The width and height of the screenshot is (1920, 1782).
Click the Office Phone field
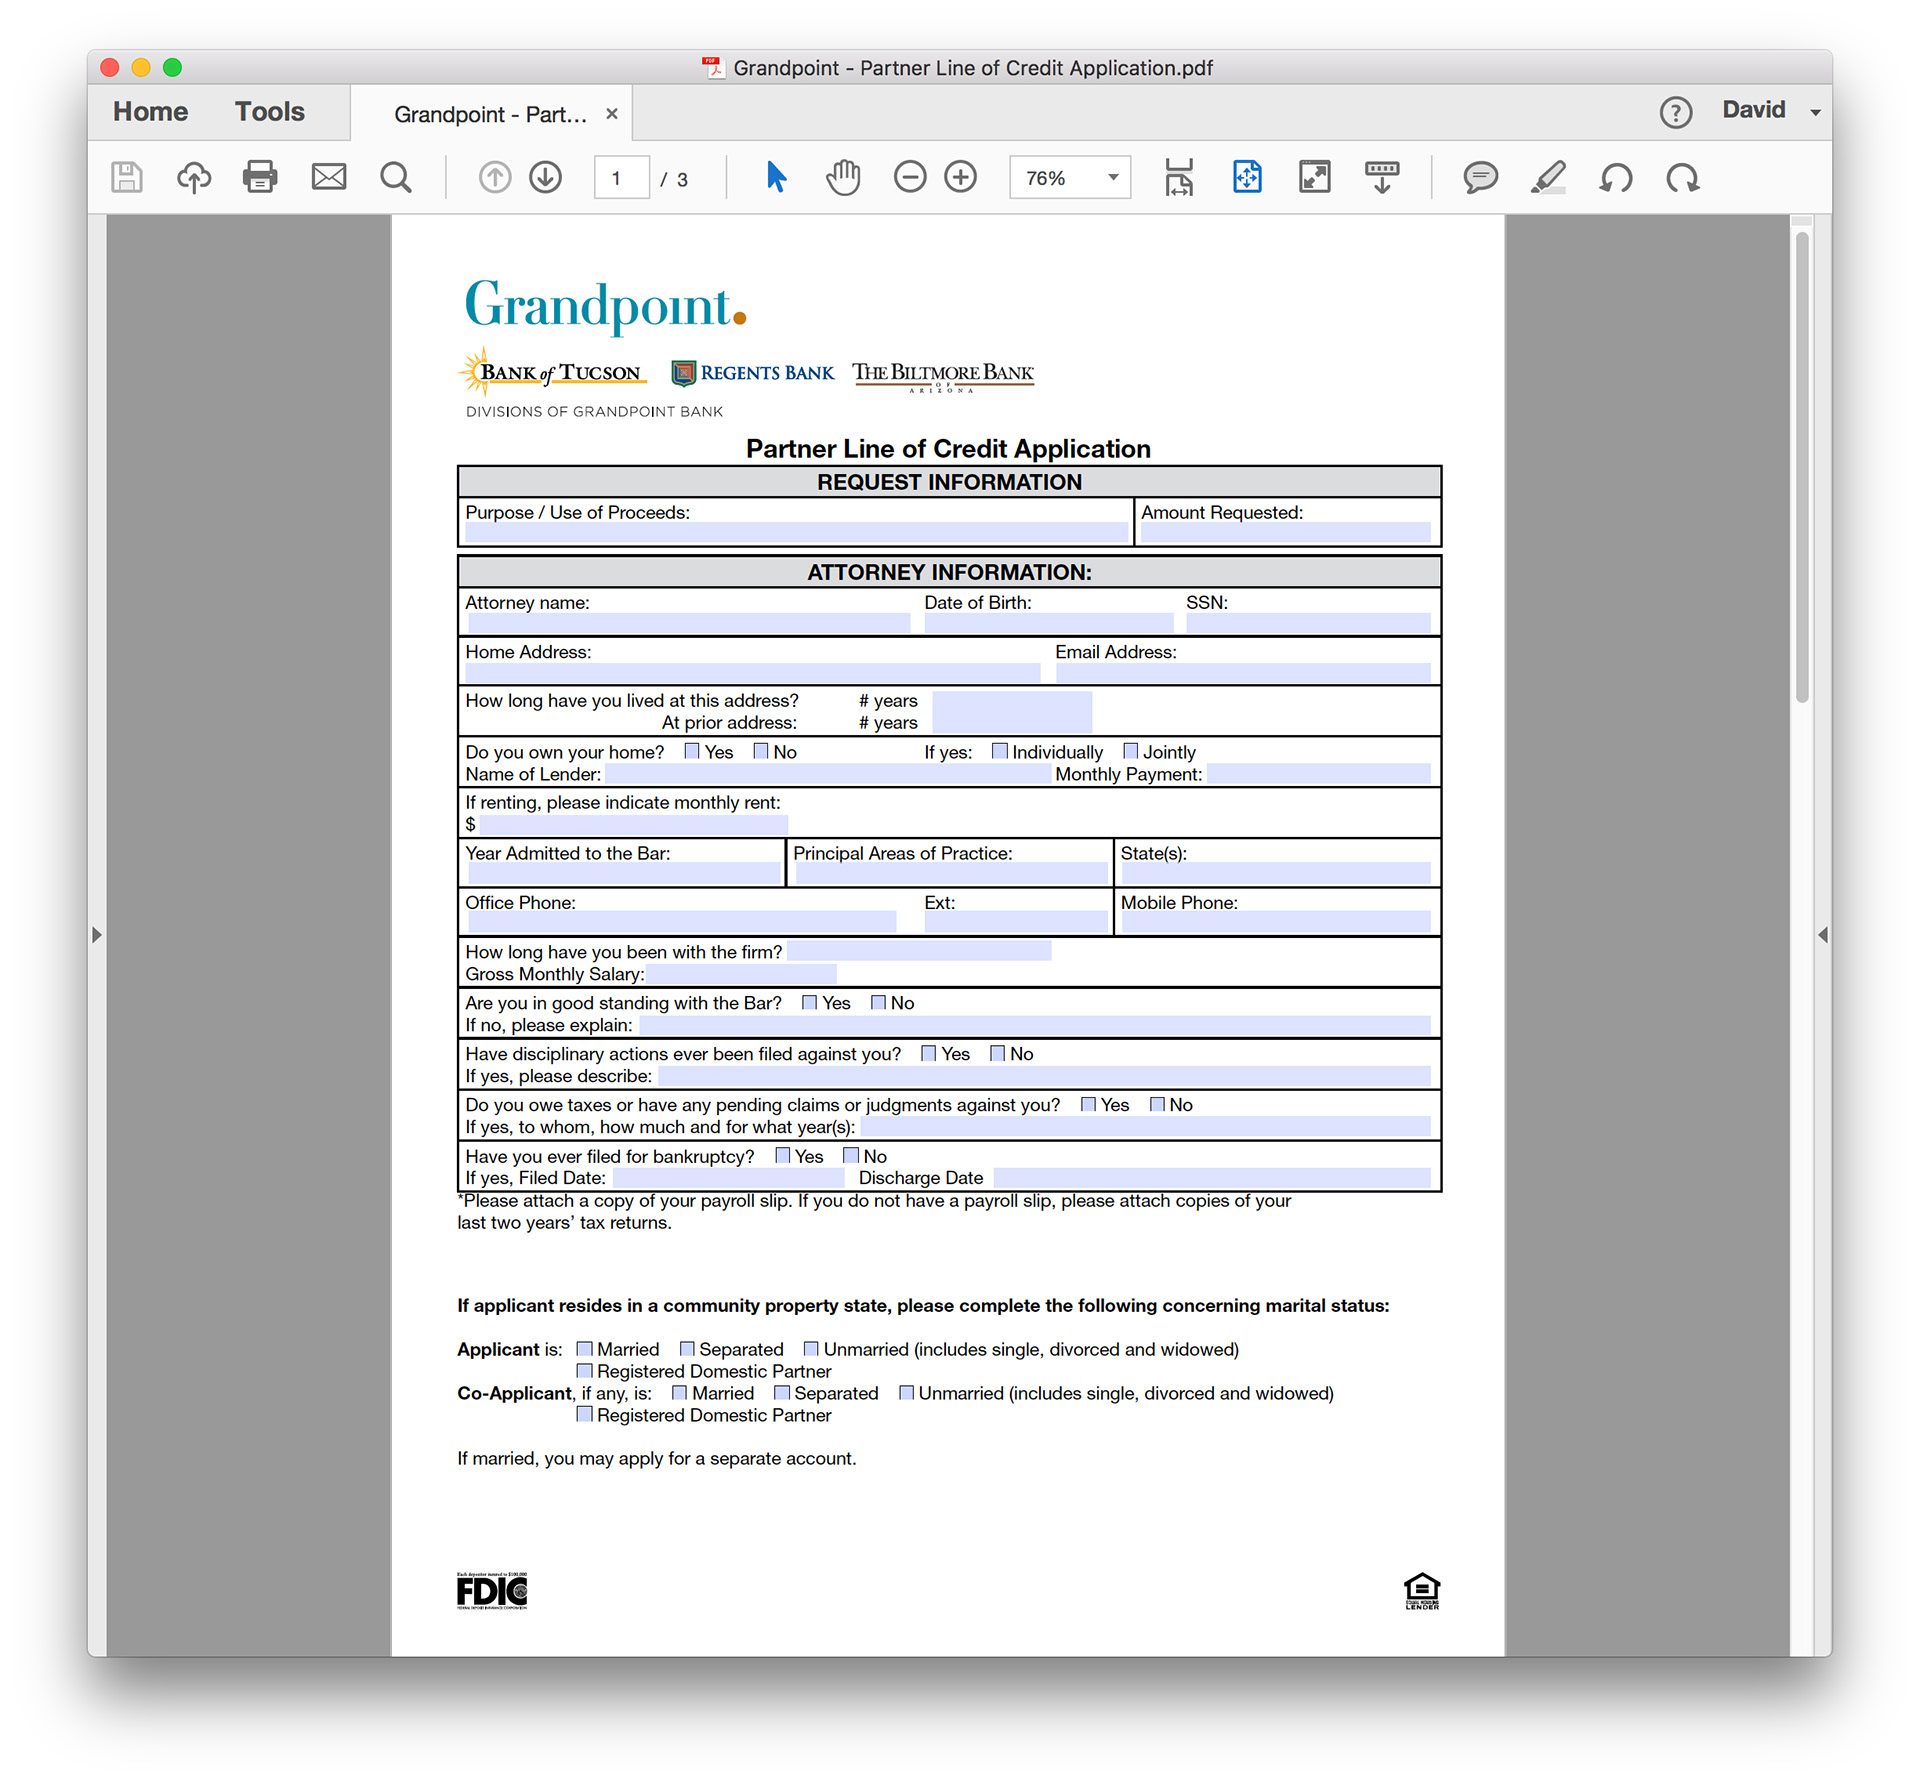pyautogui.click(x=681, y=922)
